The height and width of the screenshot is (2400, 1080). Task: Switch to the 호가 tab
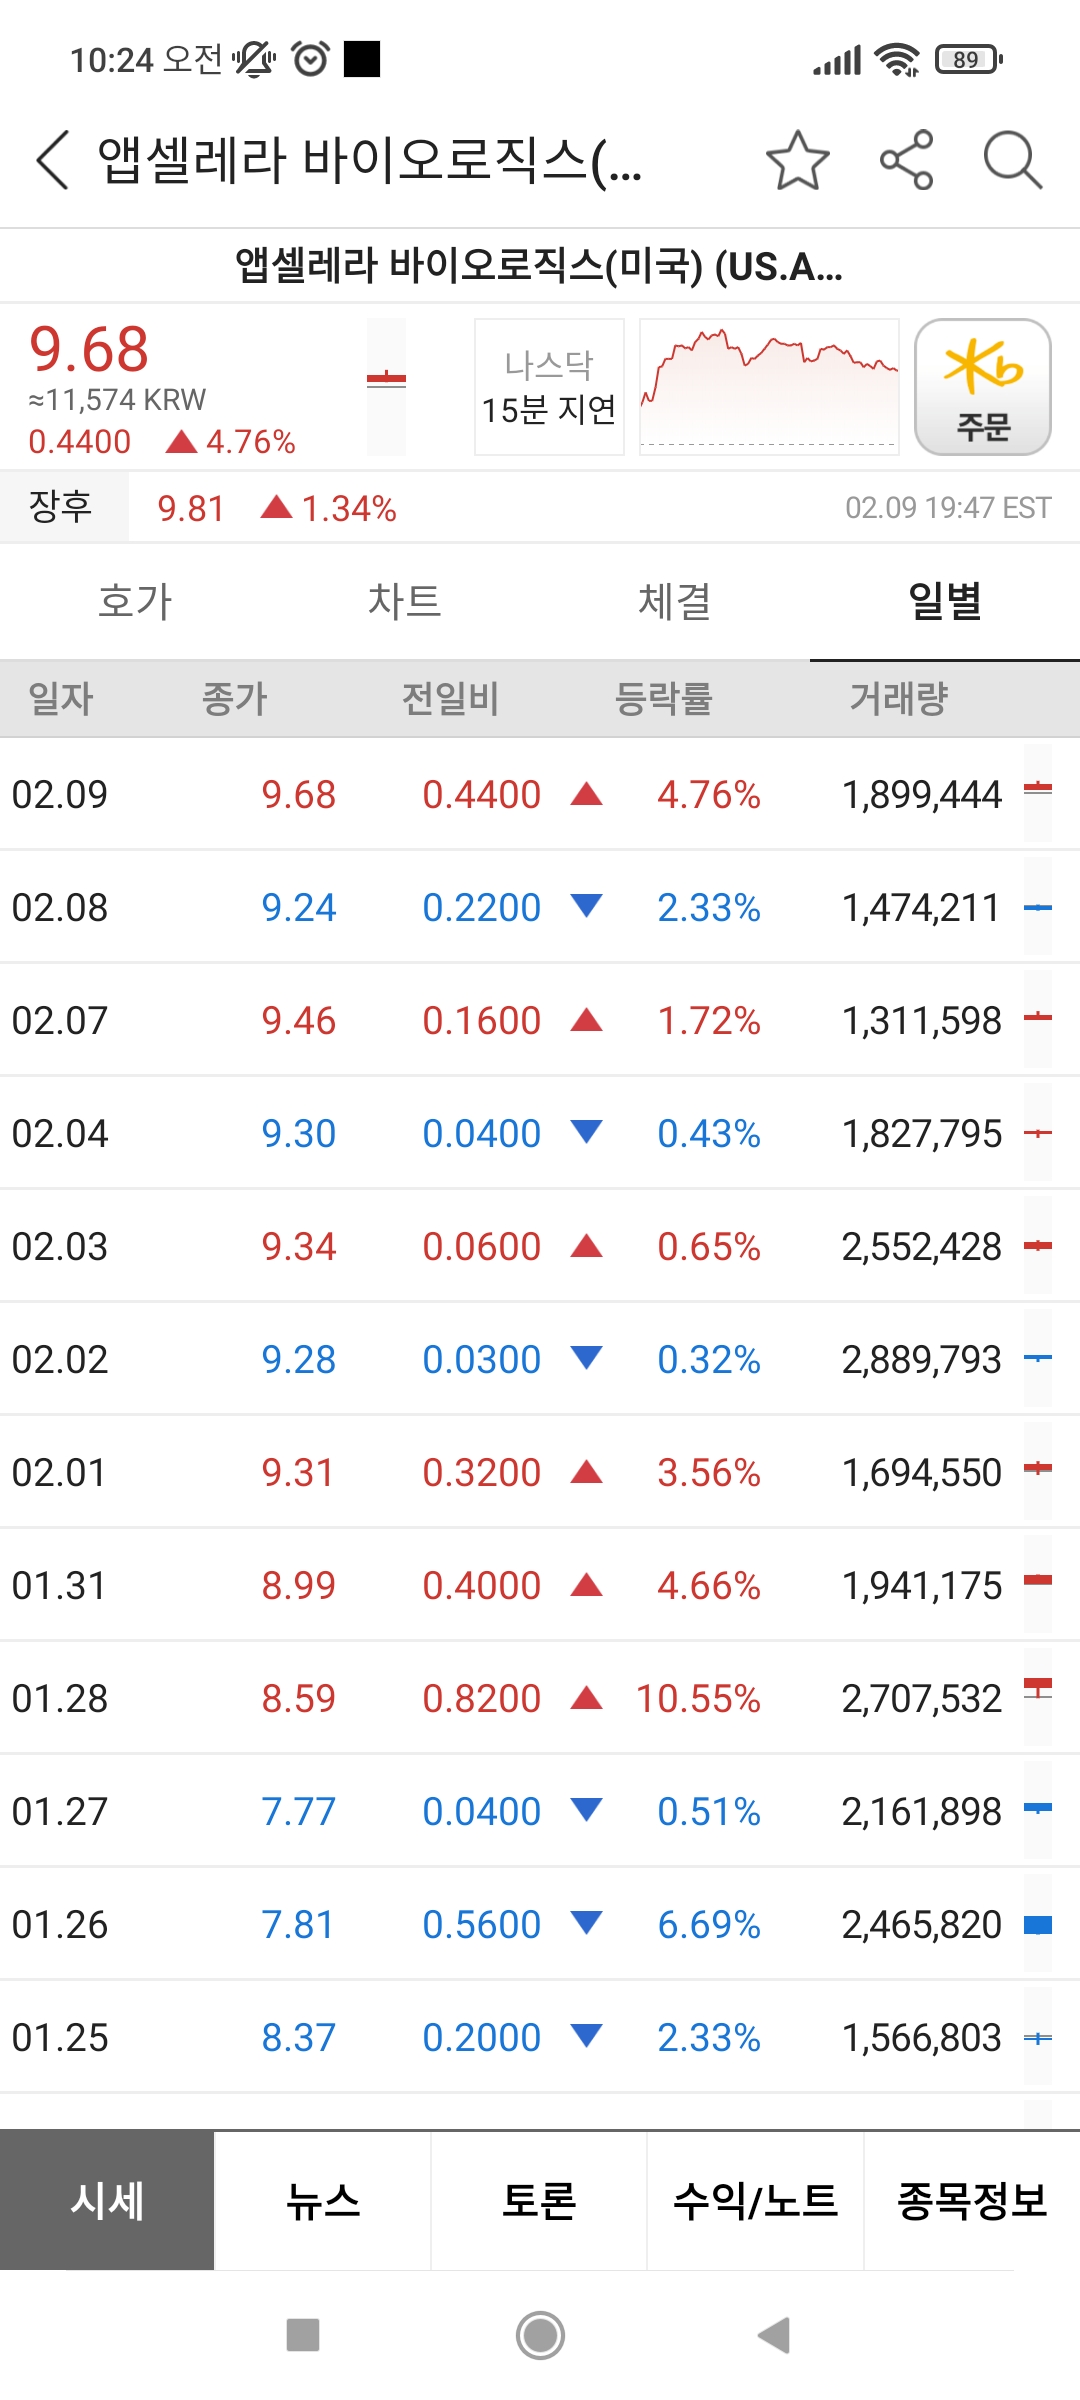pos(135,602)
